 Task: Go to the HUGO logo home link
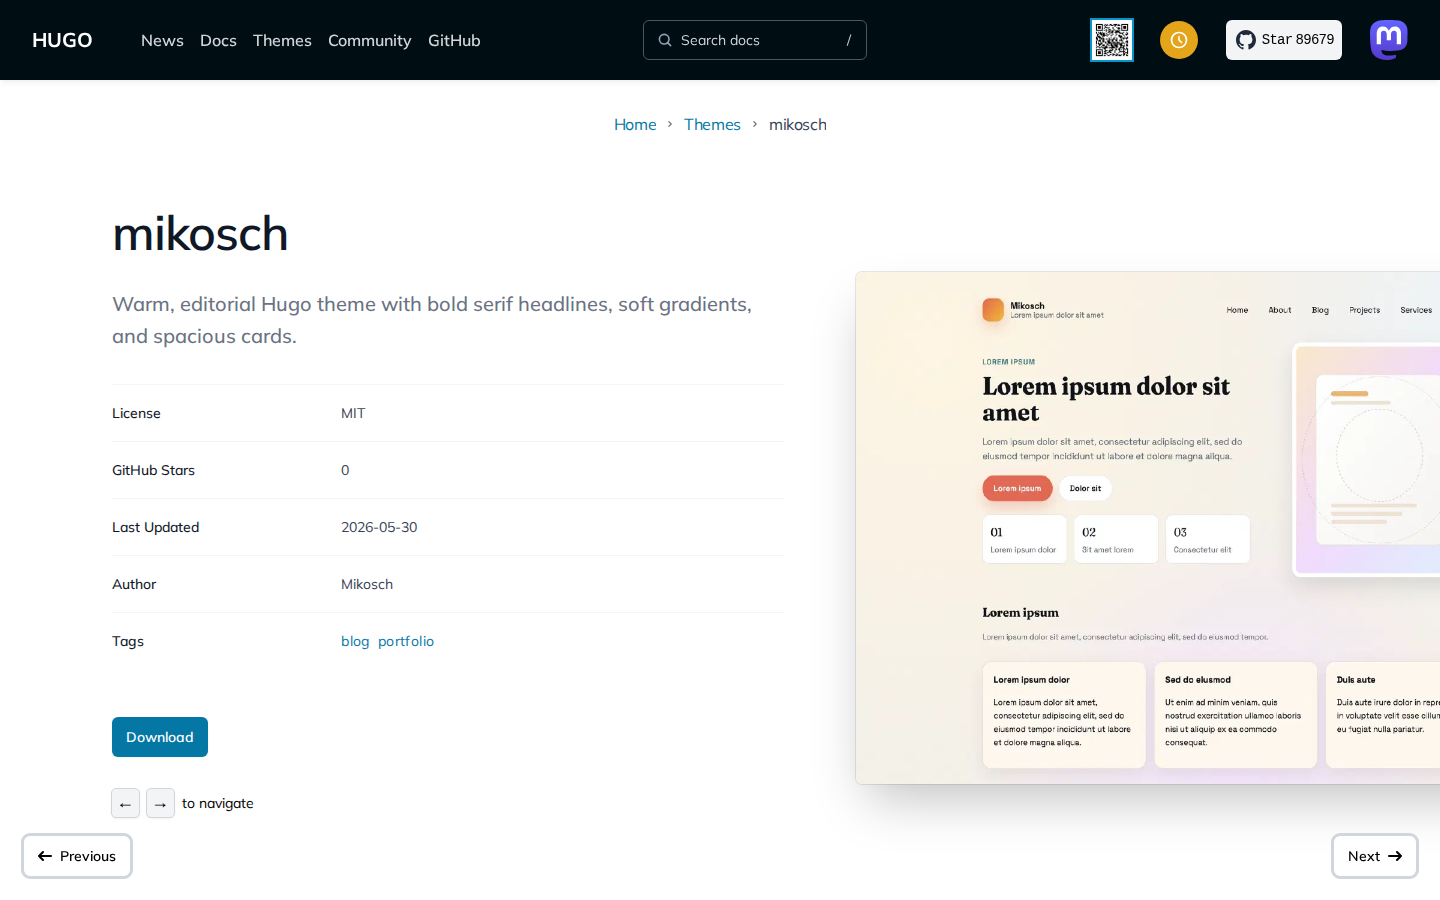pos(62,40)
